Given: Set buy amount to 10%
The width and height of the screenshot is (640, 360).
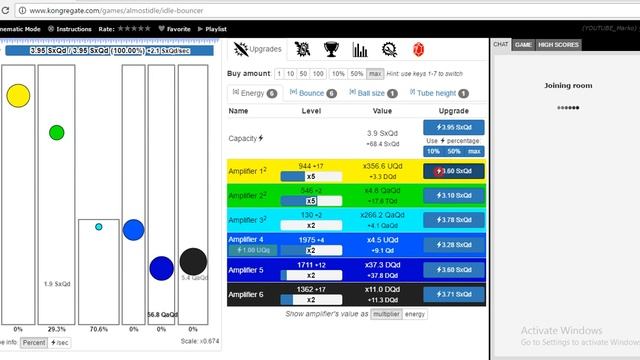Looking at the screenshot, I should pos(338,74).
